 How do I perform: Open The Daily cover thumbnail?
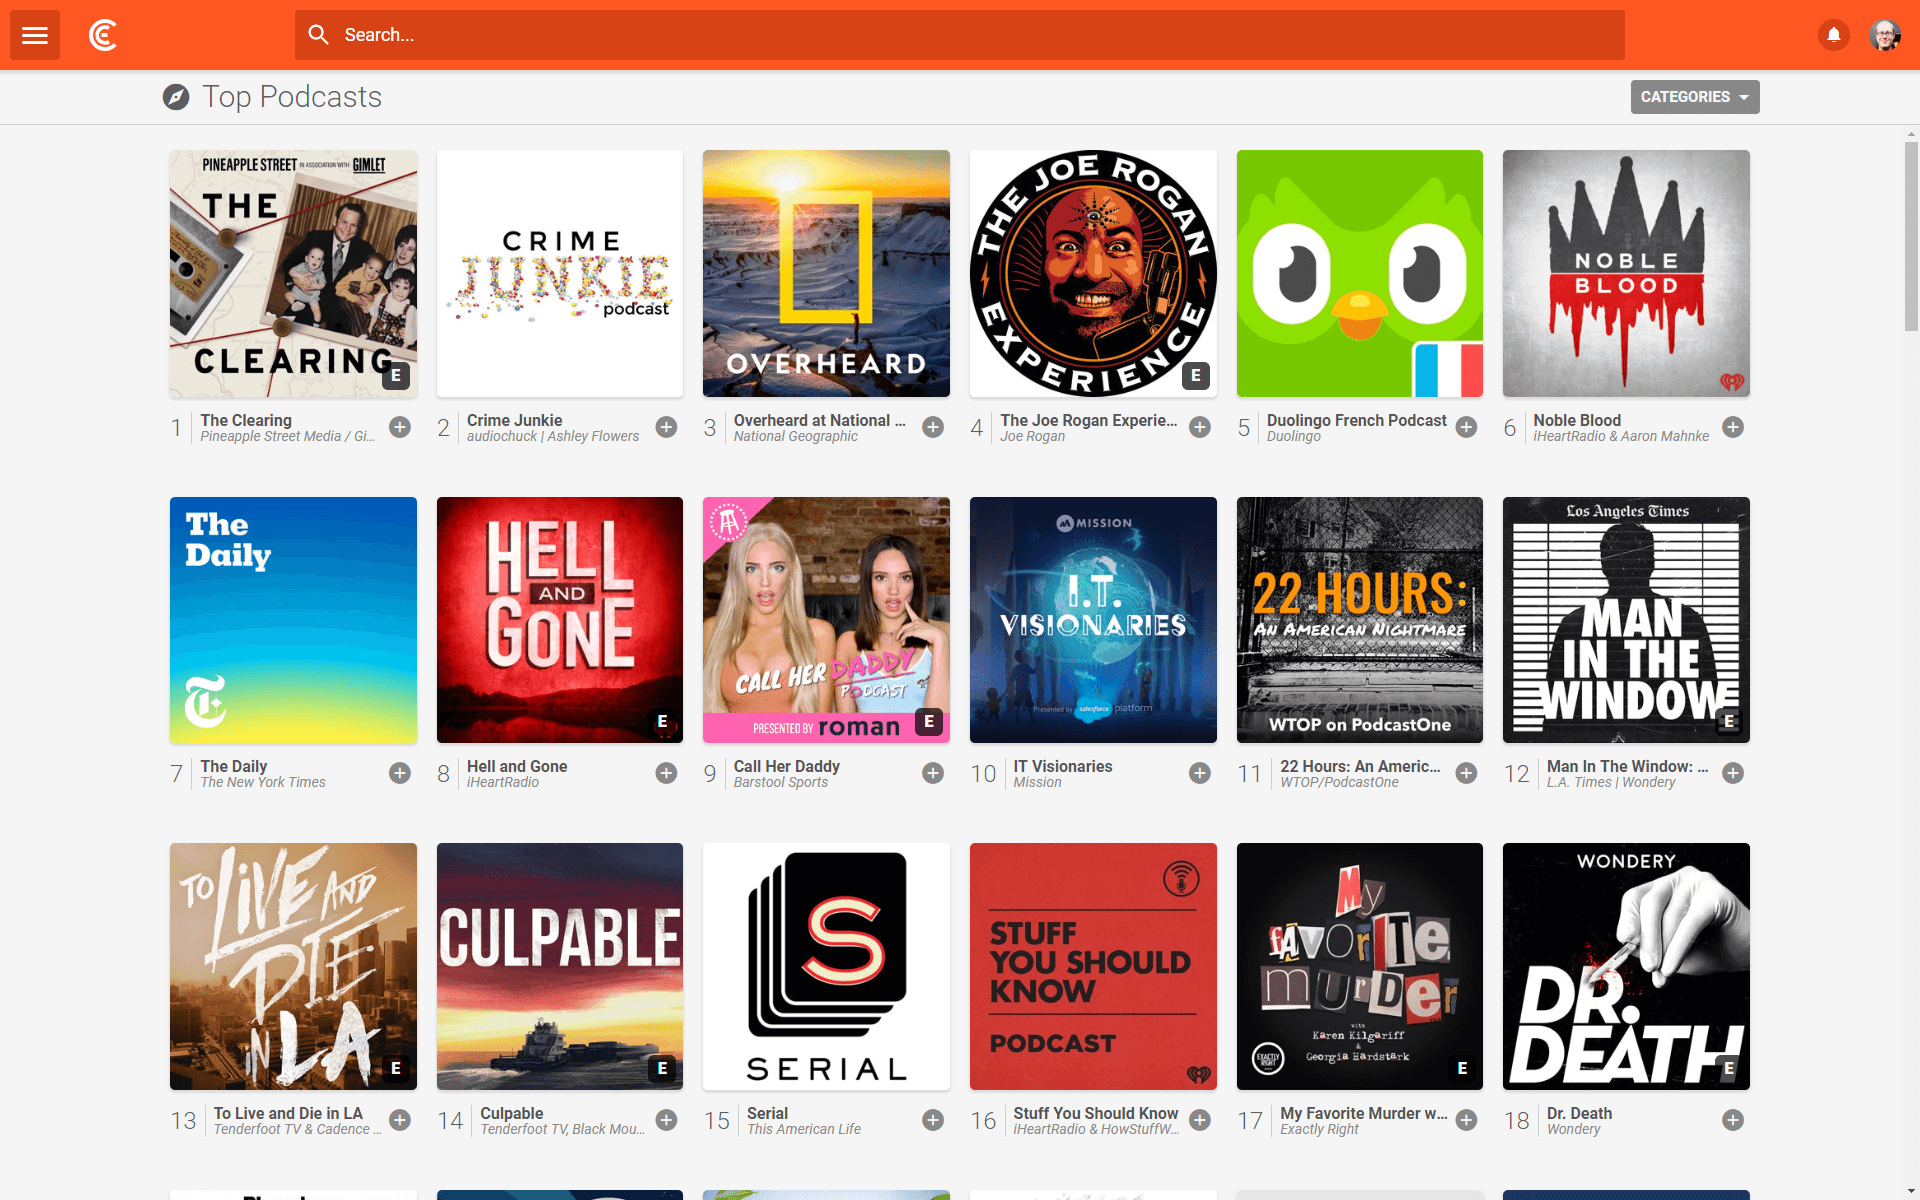coord(293,620)
